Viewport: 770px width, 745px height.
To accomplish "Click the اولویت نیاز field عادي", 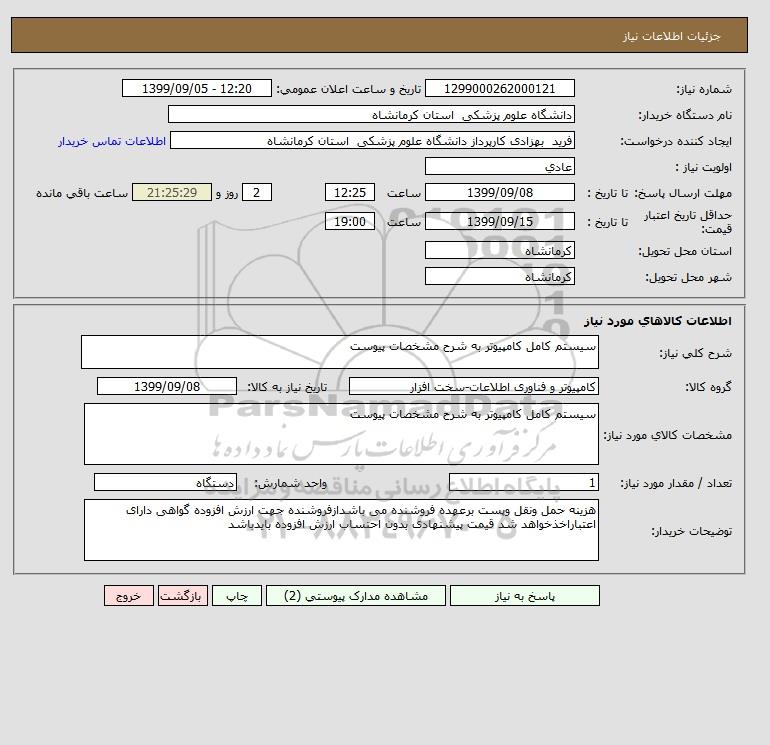I will pos(500,166).
